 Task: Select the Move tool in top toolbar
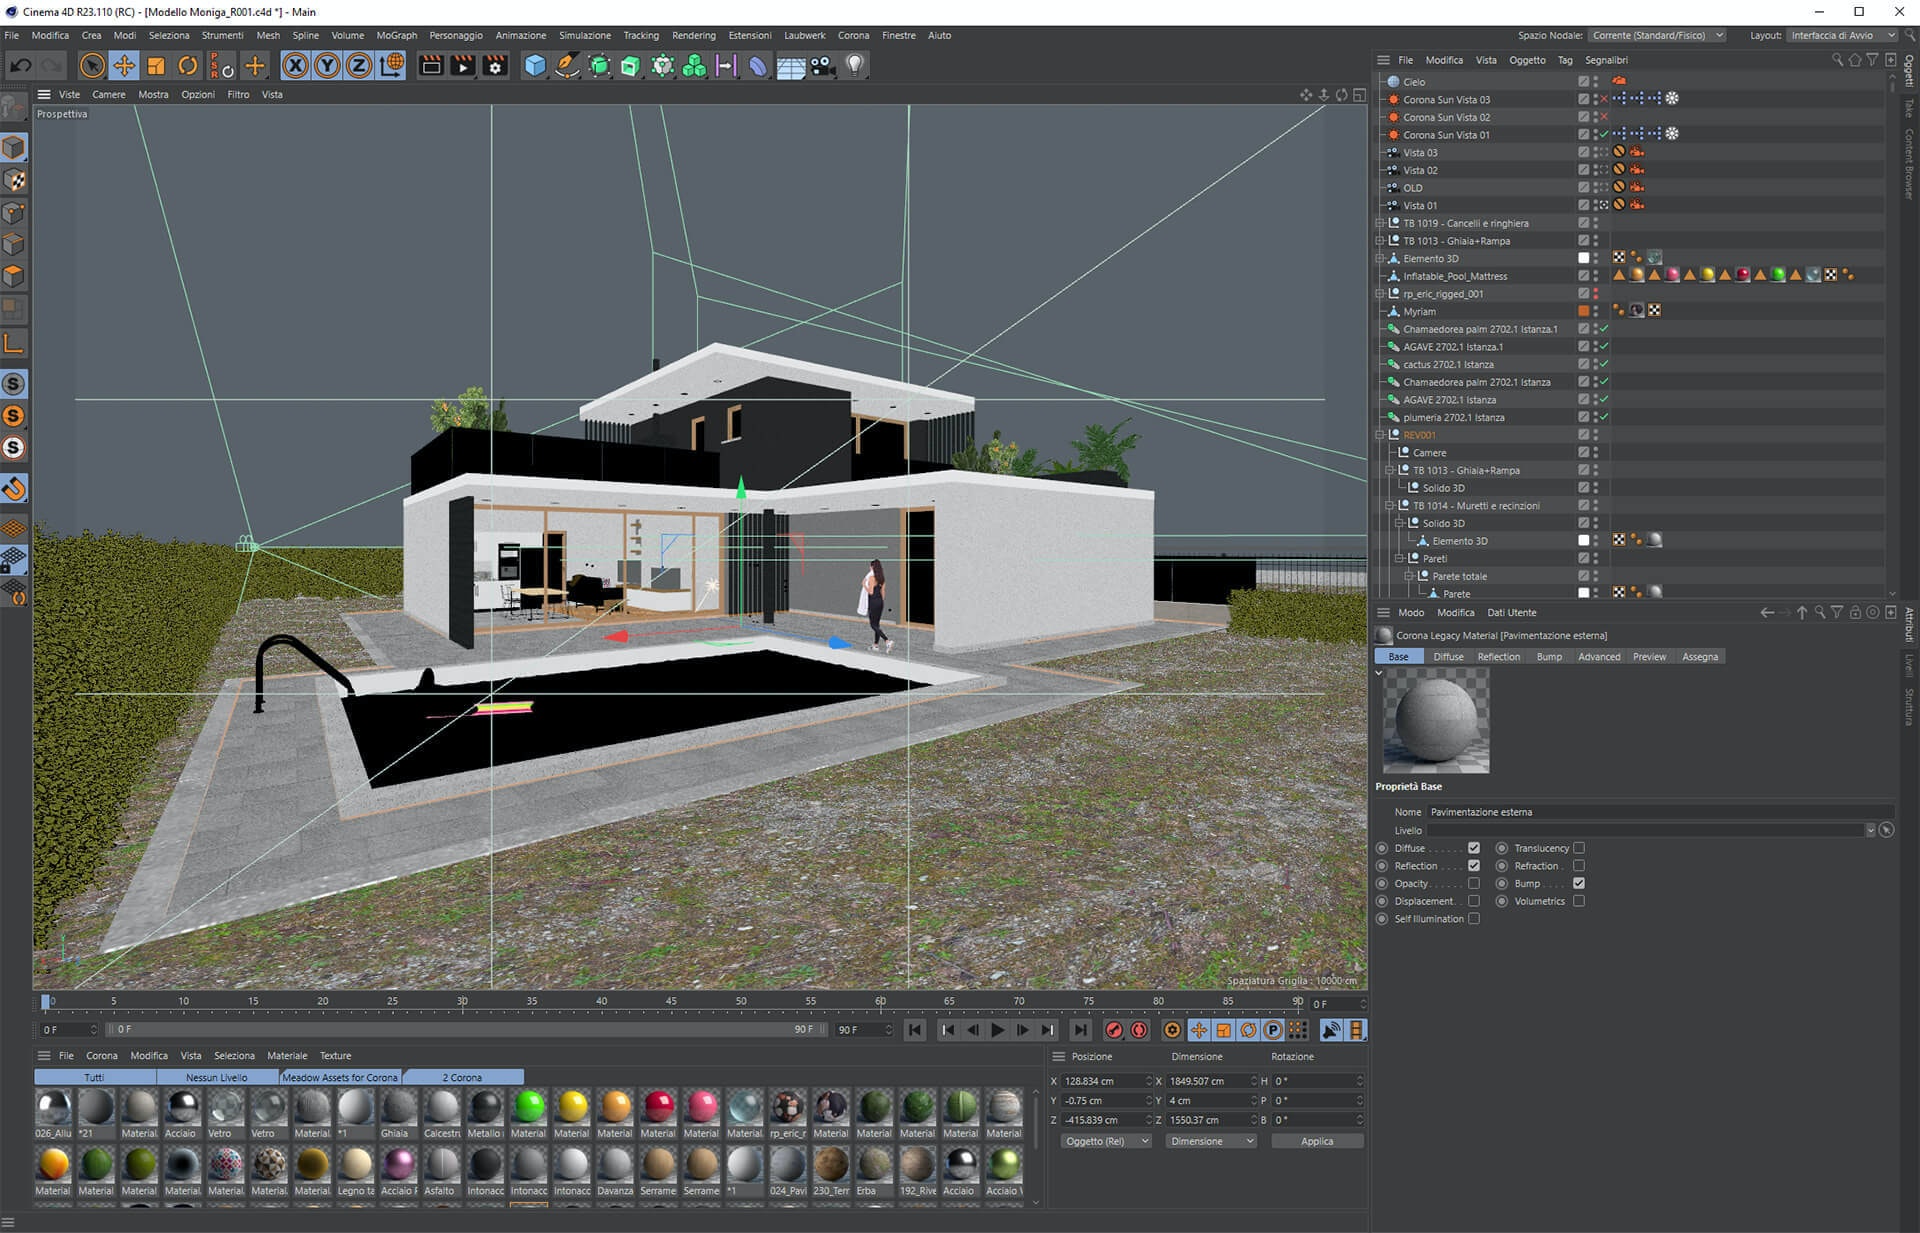tap(124, 66)
